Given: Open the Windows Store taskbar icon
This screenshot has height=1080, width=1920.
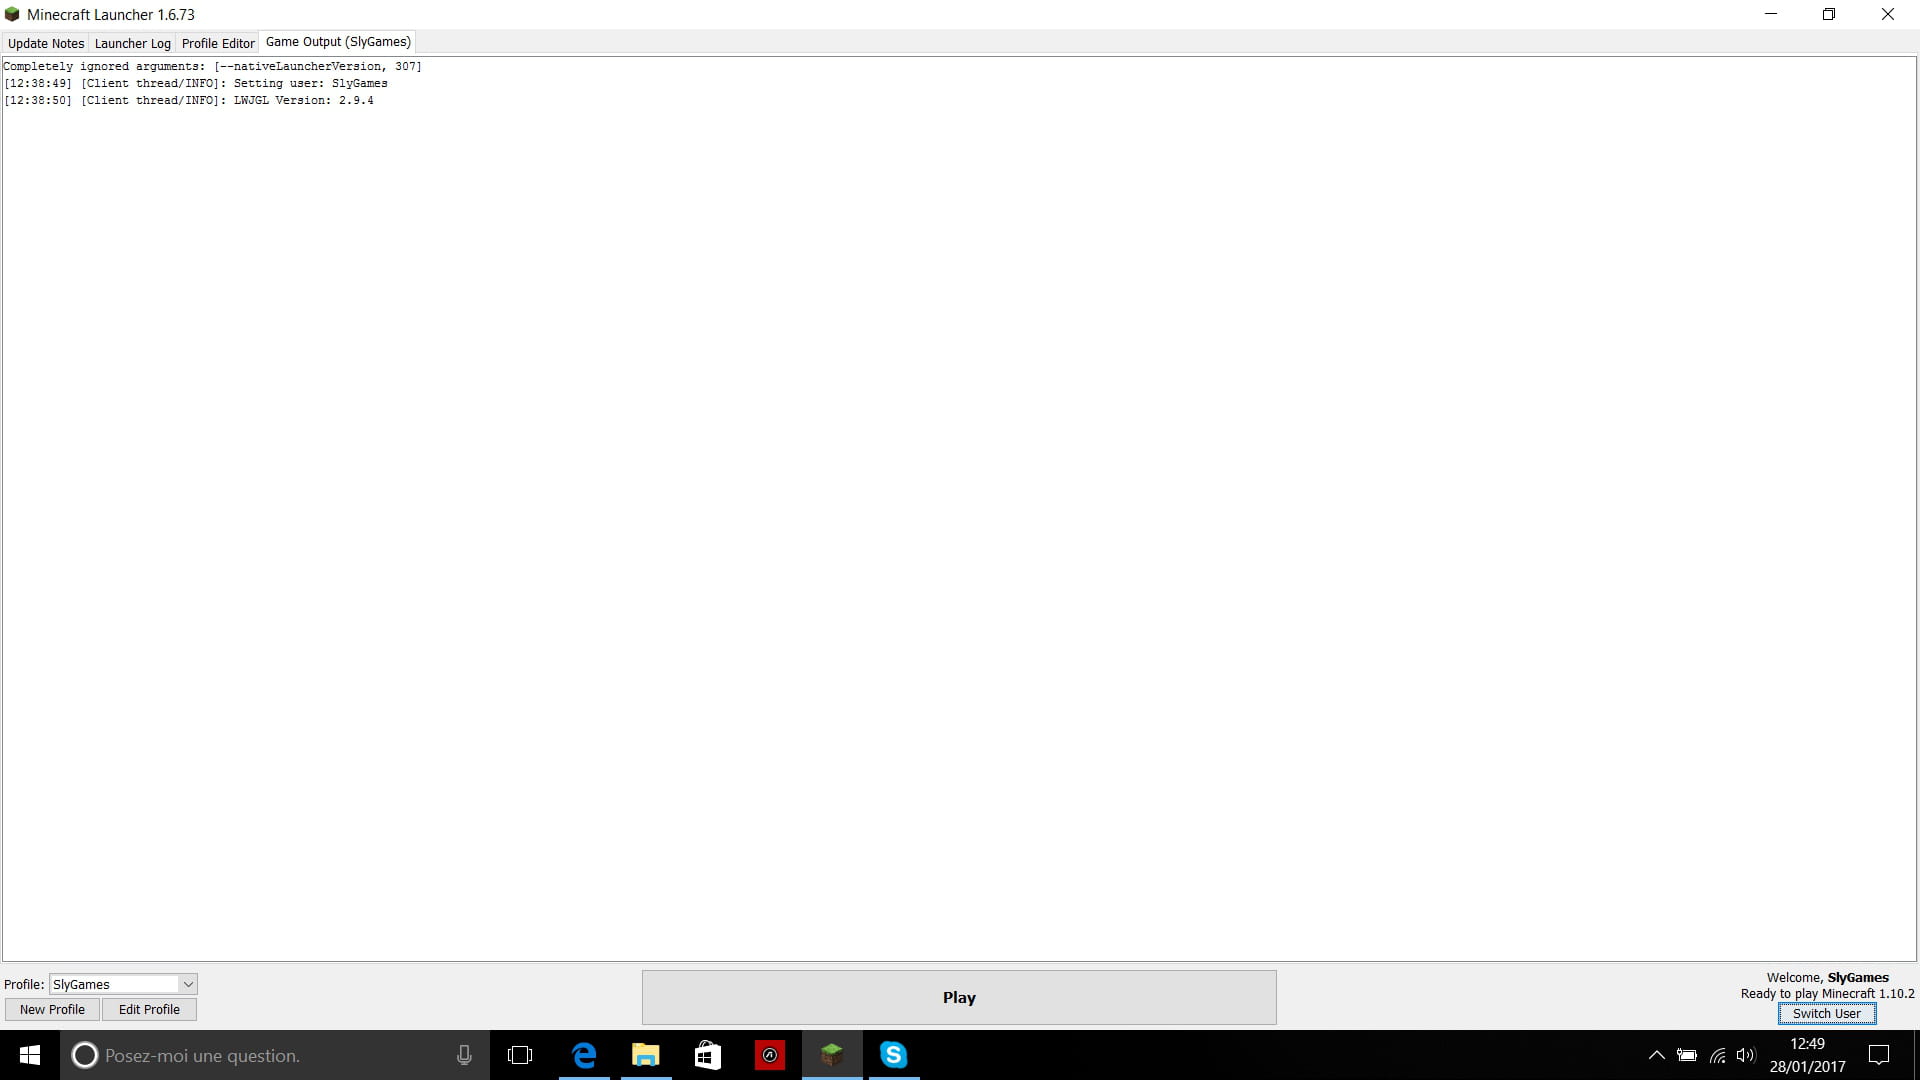Looking at the screenshot, I should [x=708, y=1055].
